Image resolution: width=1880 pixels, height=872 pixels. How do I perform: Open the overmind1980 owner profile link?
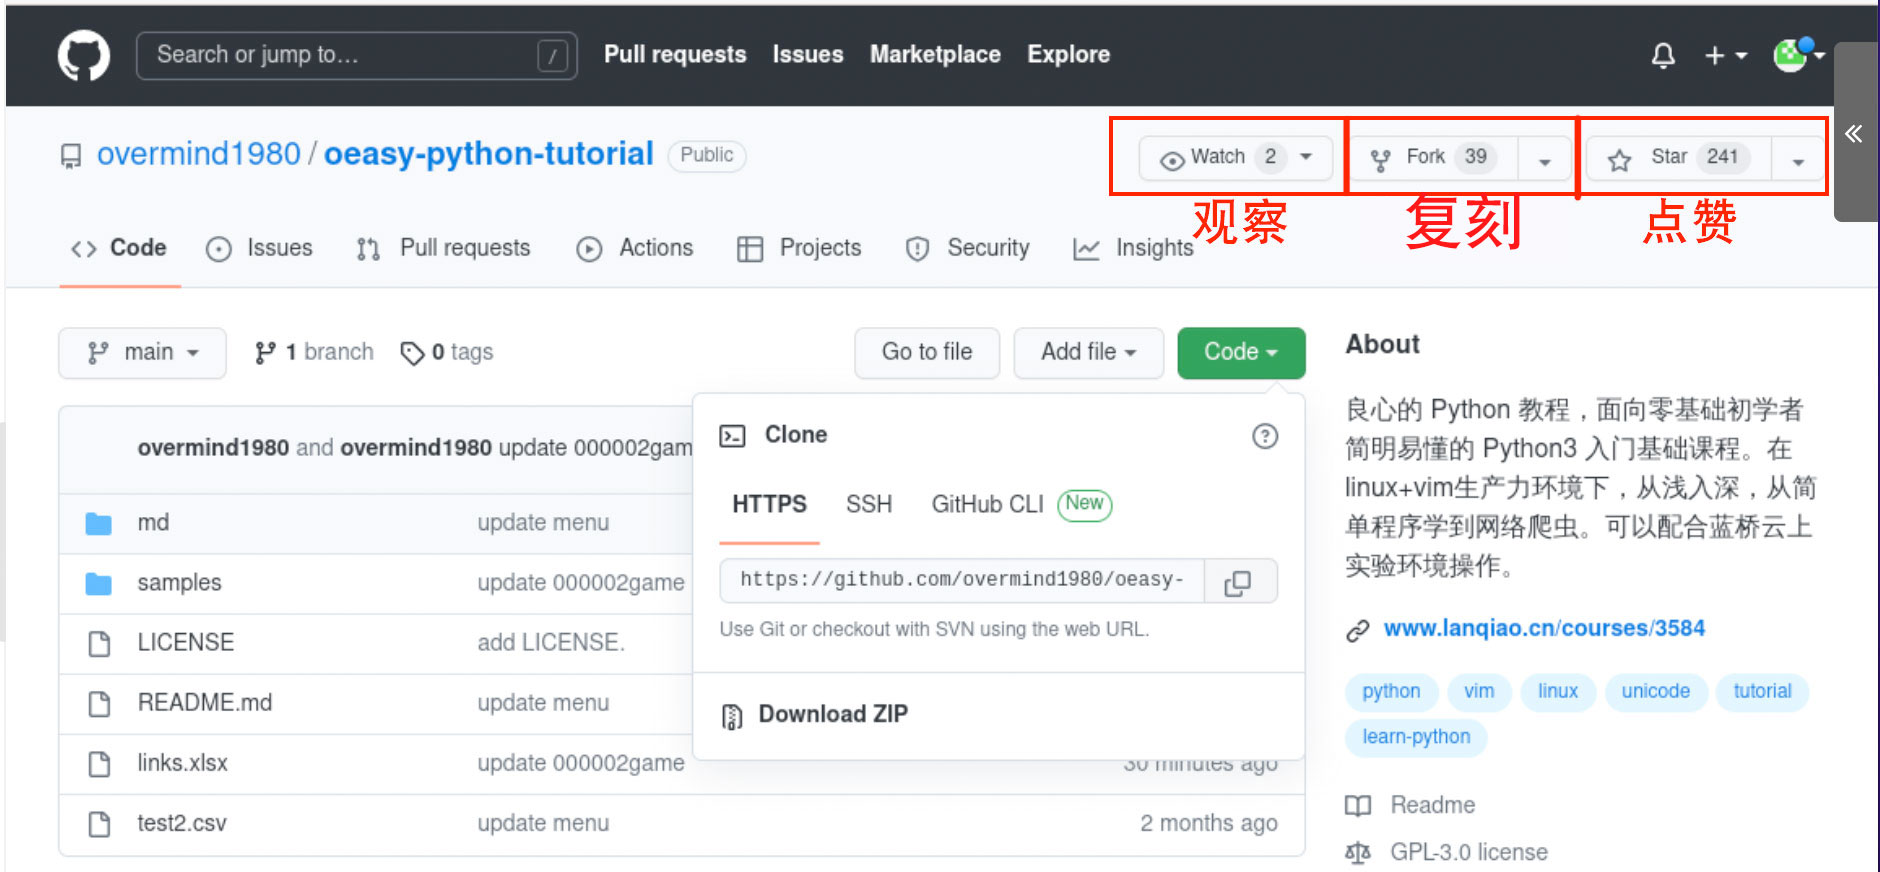[x=198, y=154]
